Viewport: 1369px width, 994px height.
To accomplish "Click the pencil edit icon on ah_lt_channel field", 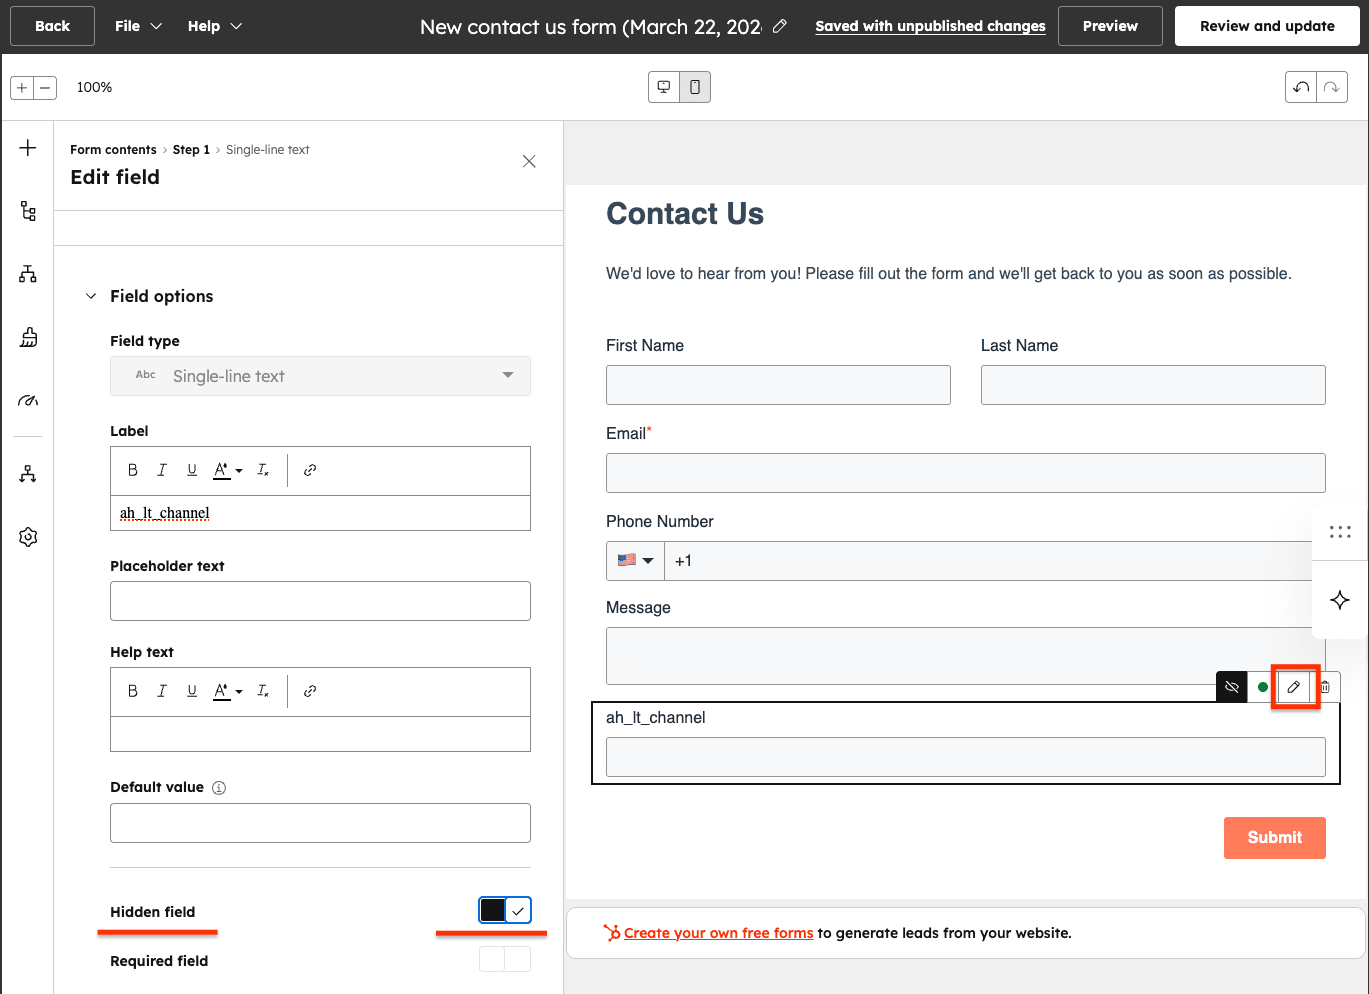I will (1294, 687).
